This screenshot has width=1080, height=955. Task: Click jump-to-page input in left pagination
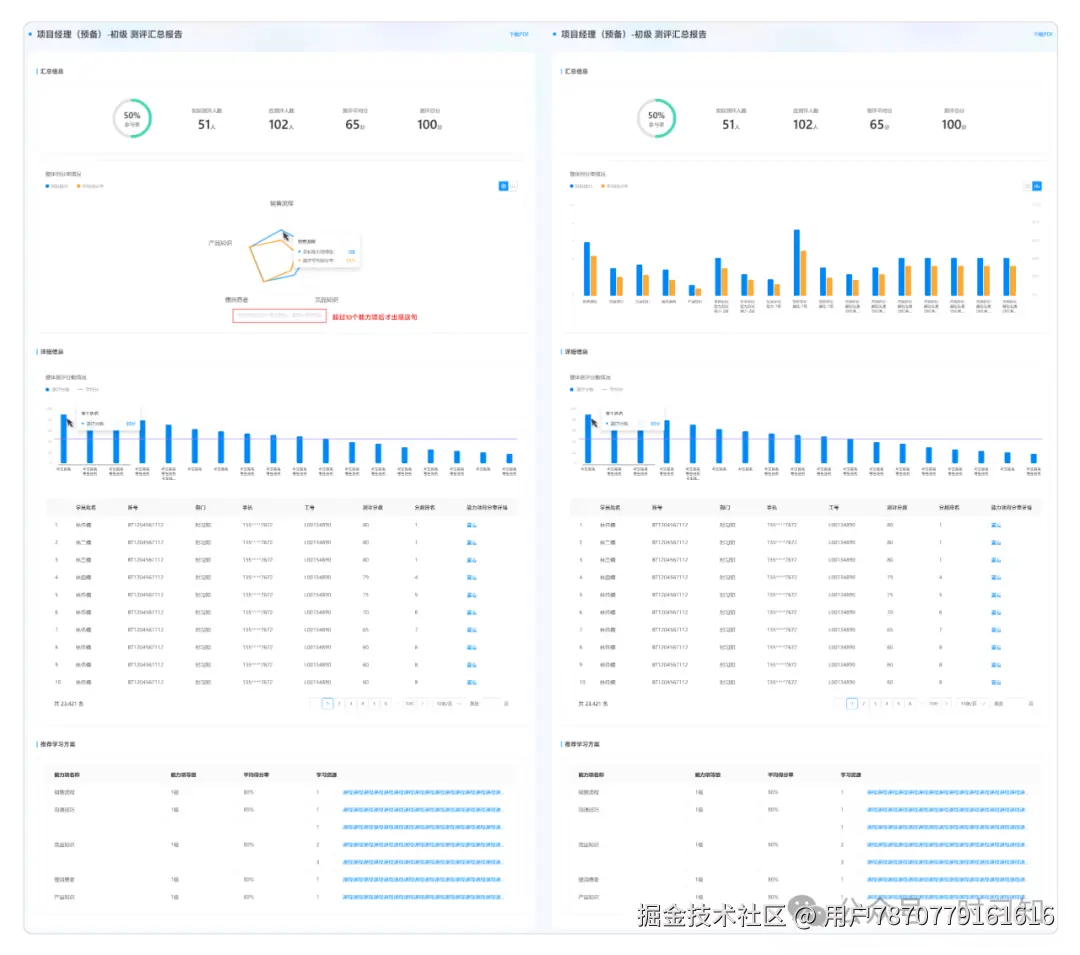491,704
